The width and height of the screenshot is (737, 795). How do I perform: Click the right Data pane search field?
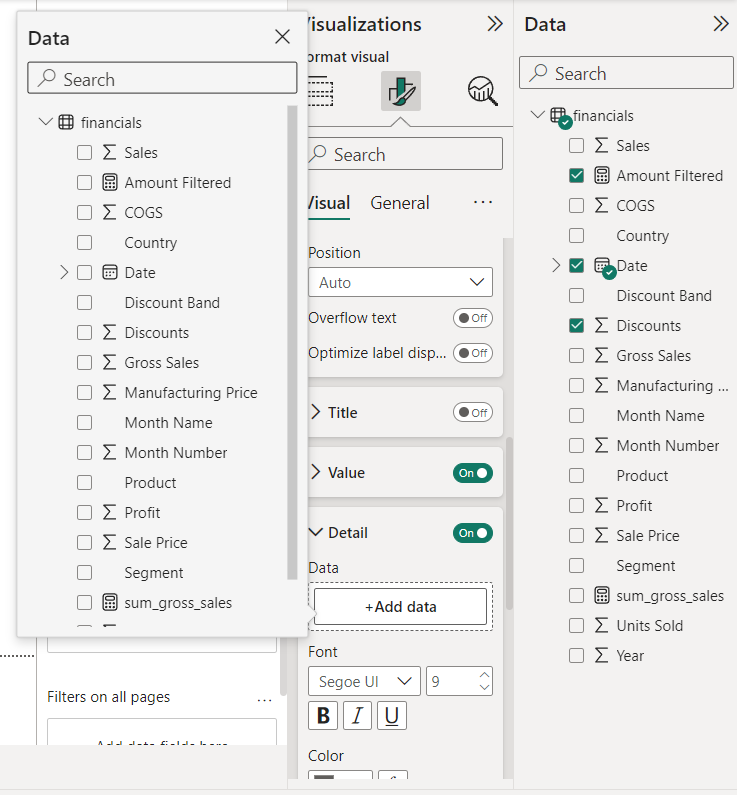[627, 73]
